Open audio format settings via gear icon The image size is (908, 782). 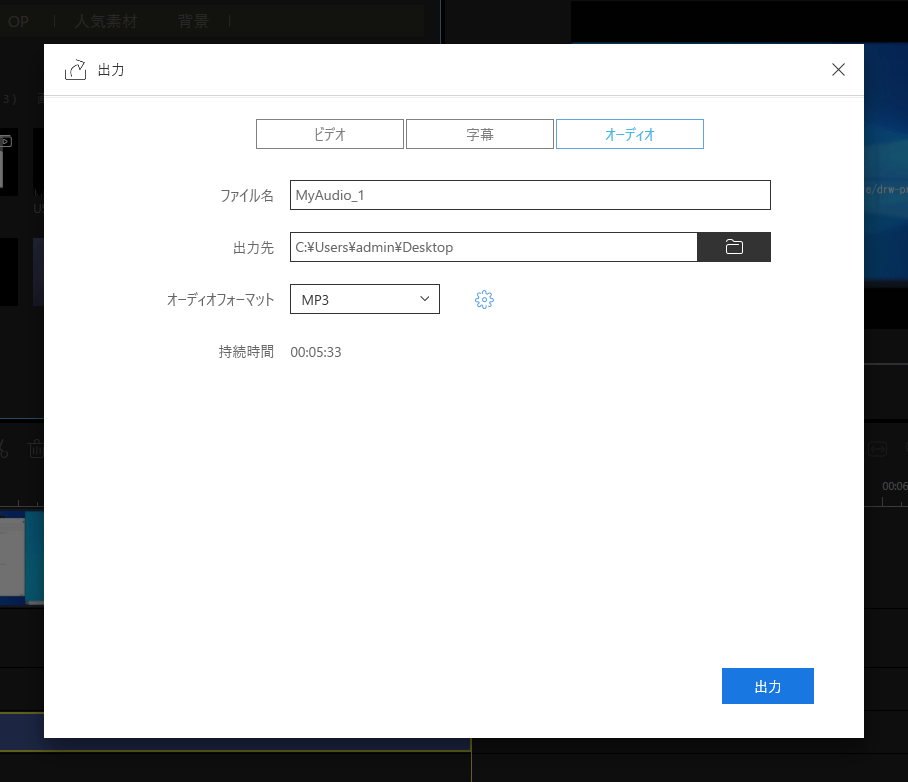tap(484, 298)
